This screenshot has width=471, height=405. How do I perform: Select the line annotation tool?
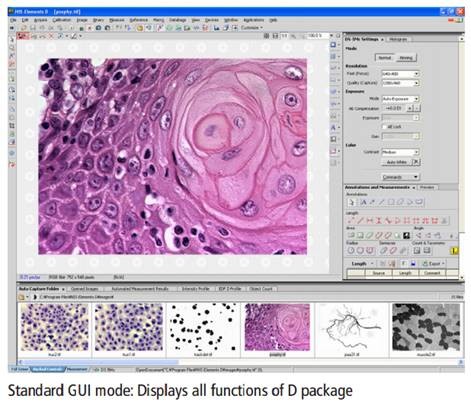tap(382, 202)
